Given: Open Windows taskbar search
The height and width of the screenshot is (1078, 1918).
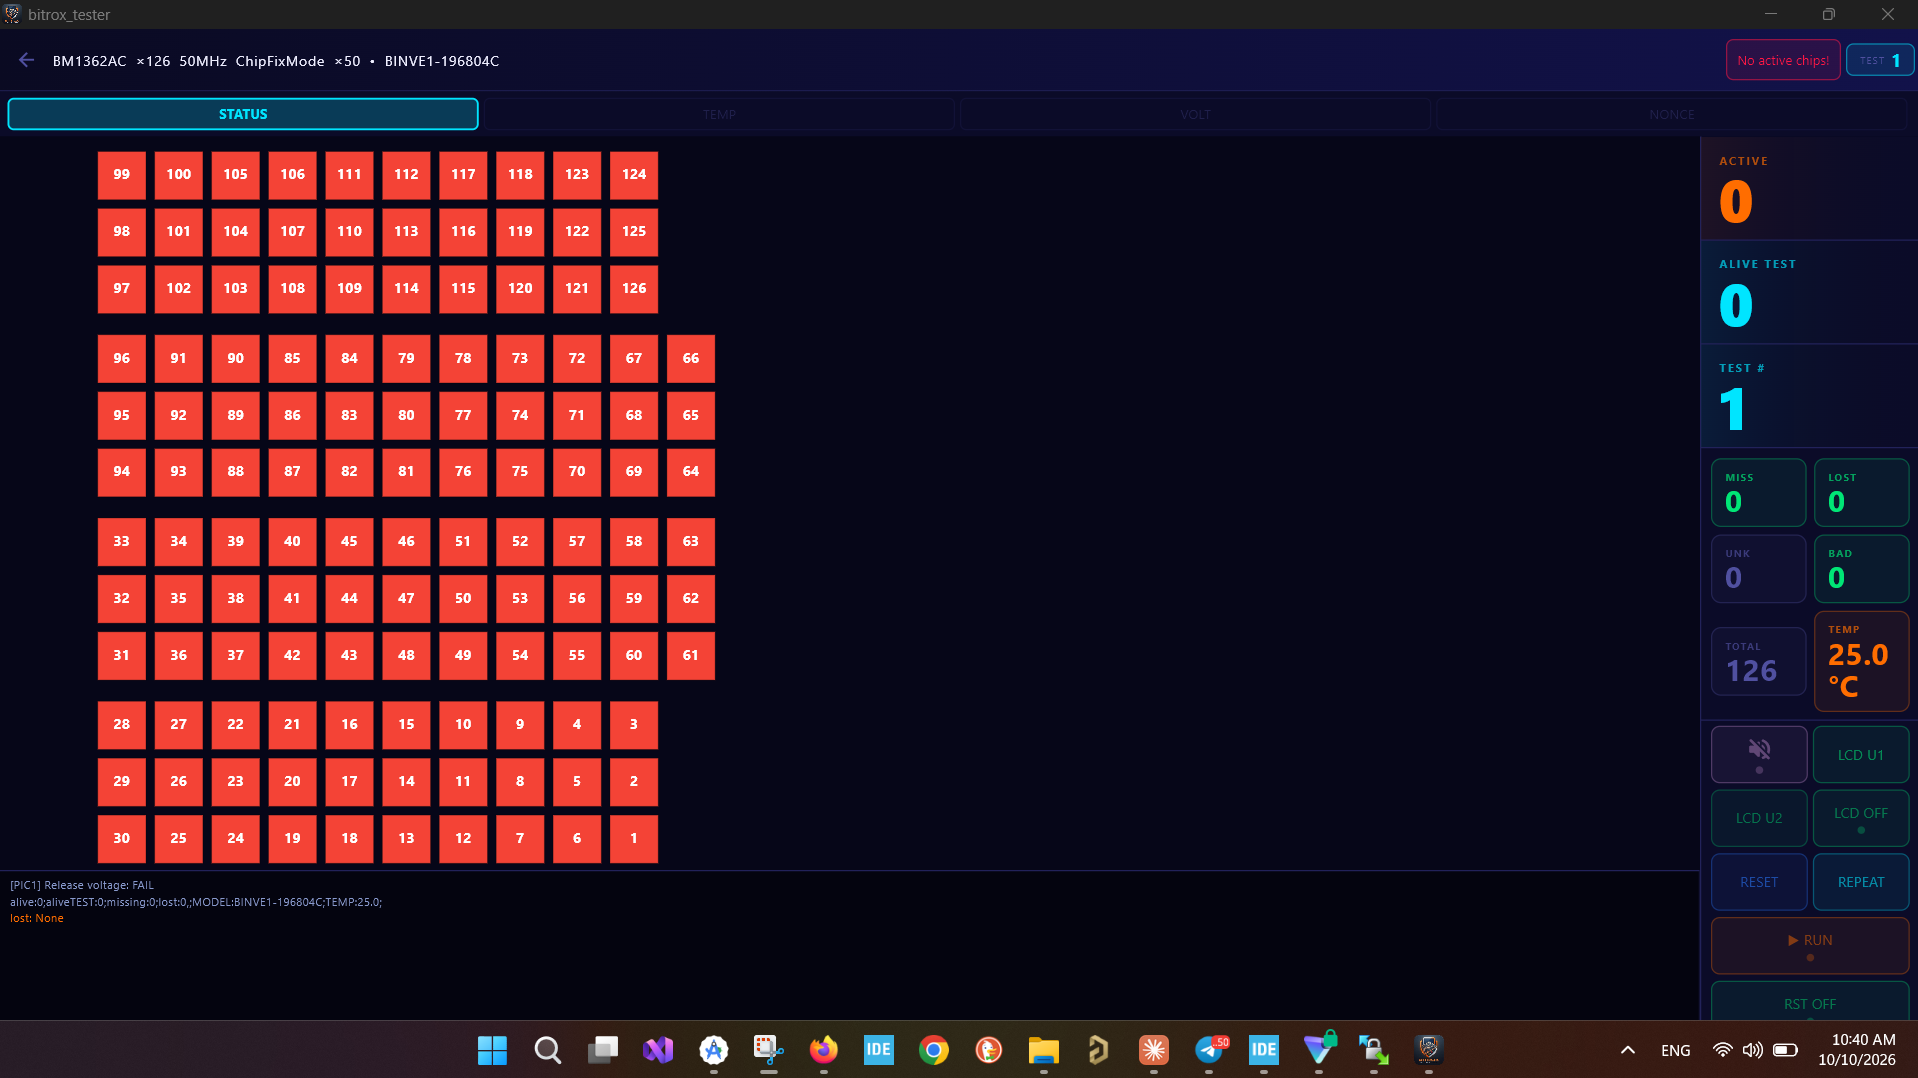Looking at the screenshot, I should point(547,1050).
